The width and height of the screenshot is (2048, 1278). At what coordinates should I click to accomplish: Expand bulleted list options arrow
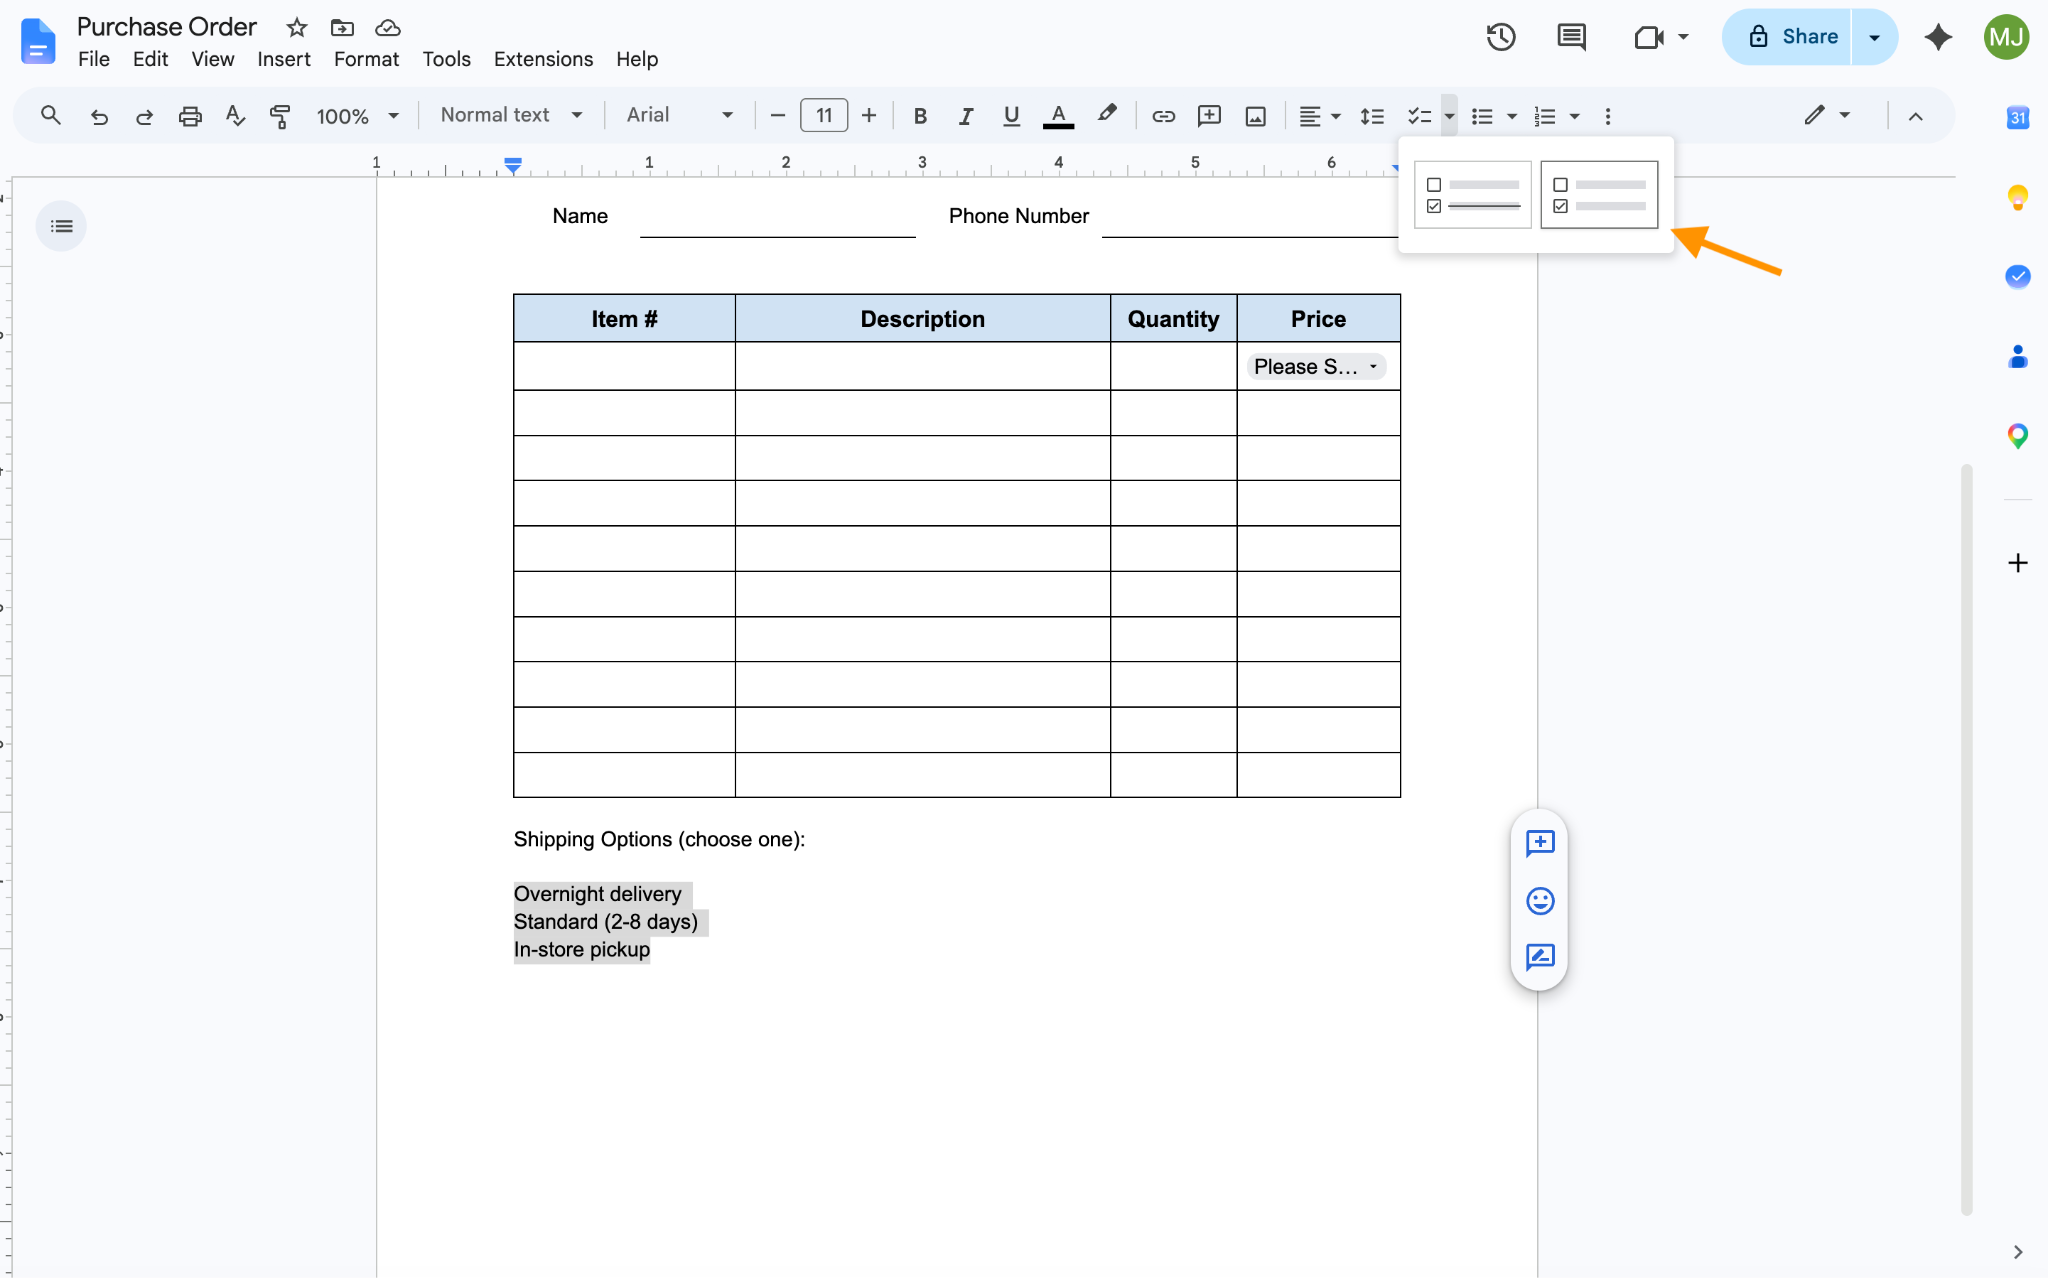click(x=1512, y=116)
